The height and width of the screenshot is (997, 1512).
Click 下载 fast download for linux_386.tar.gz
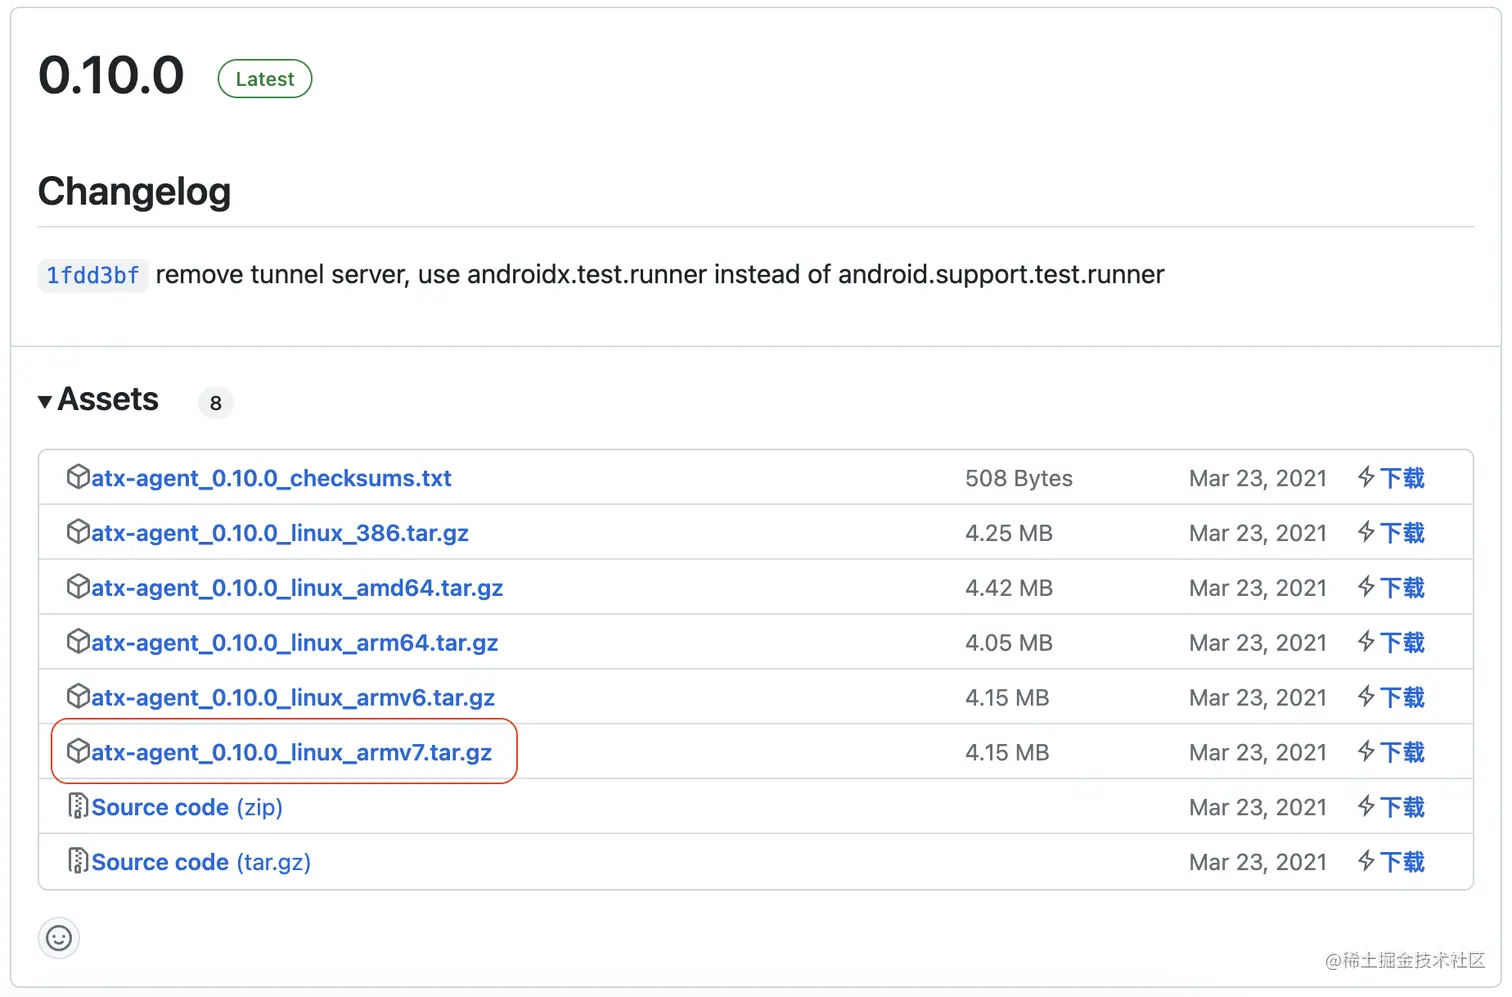1391,533
